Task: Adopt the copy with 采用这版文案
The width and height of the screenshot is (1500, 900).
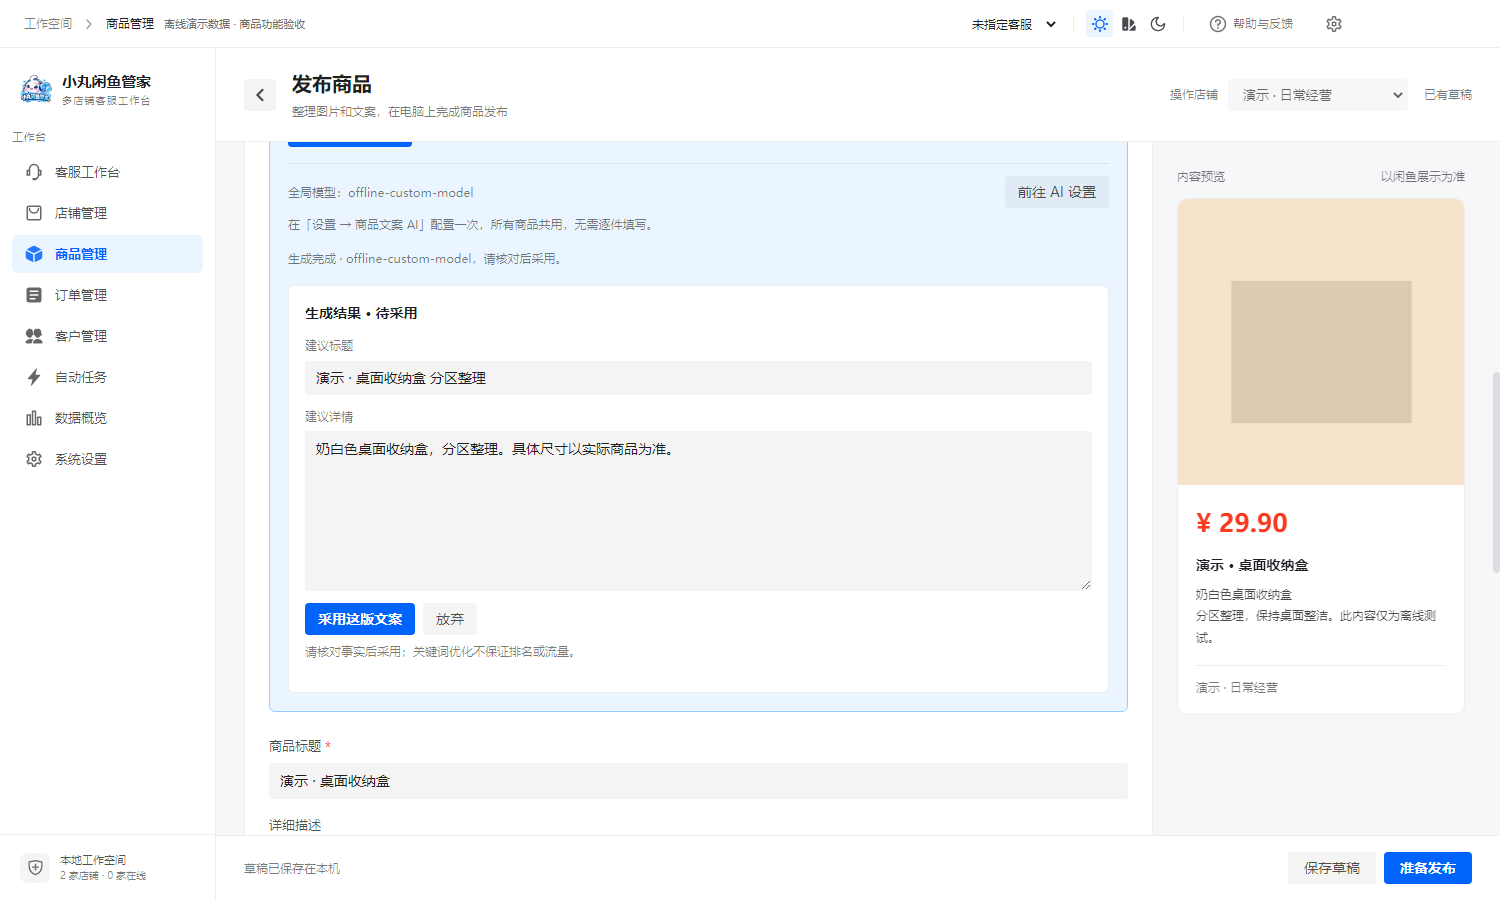Action: click(360, 619)
